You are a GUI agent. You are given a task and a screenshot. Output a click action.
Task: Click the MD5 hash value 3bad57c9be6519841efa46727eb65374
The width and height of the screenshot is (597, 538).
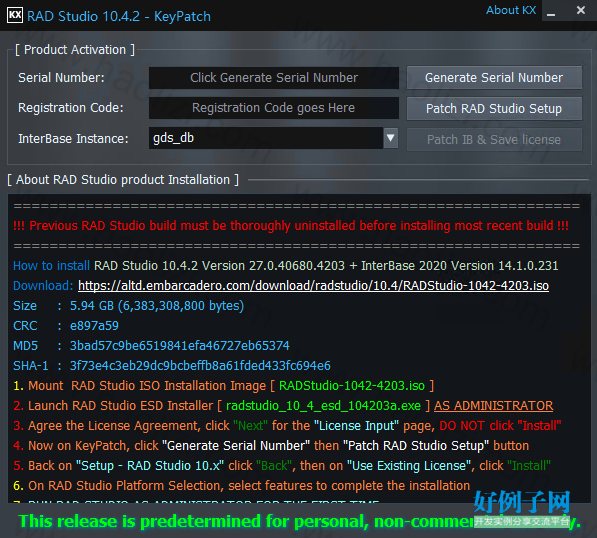pyautogui.click(x=180, y=345)
